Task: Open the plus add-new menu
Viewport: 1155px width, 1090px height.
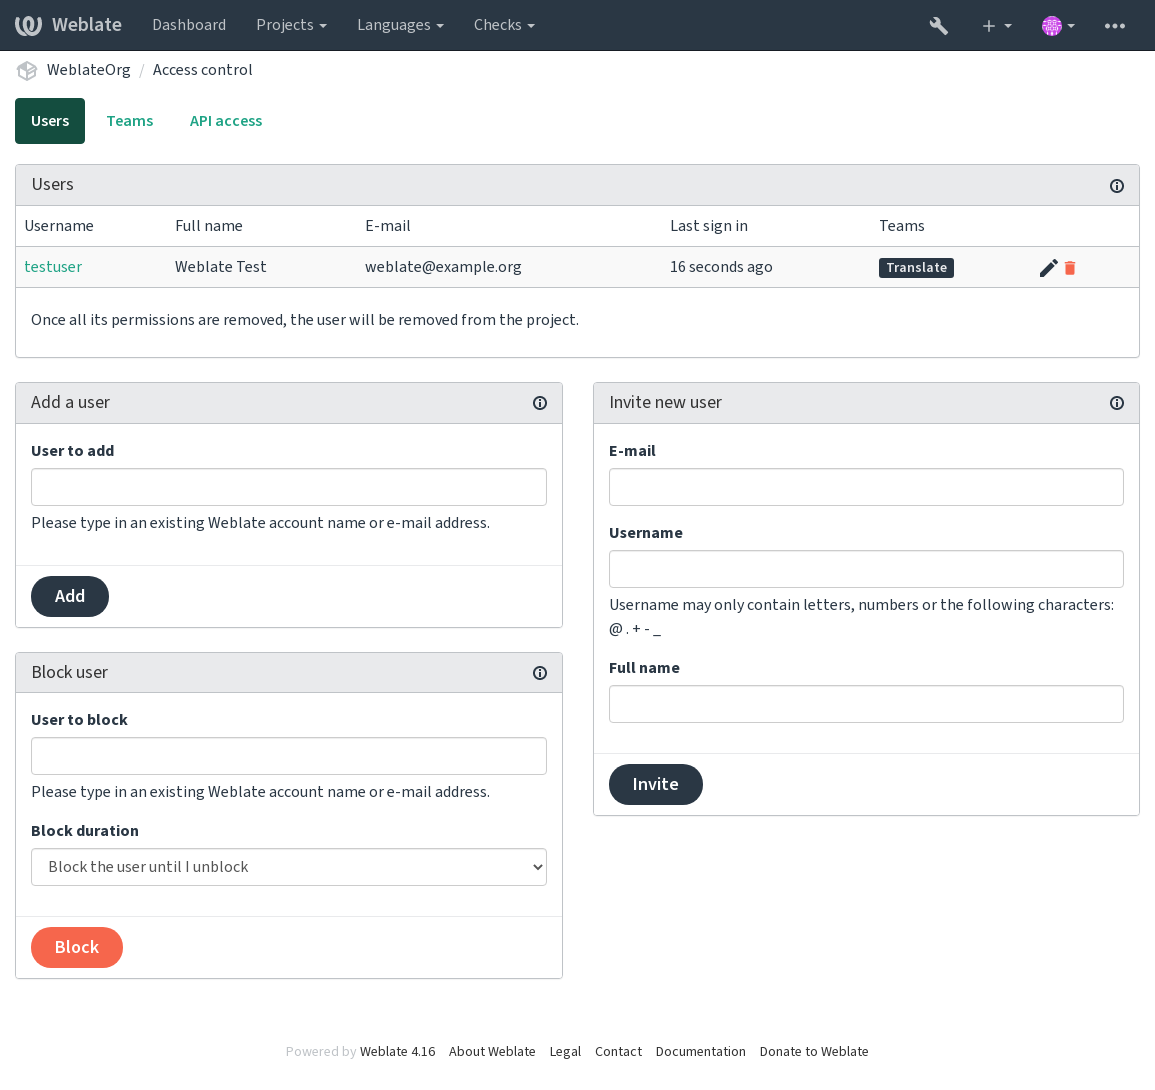Action: [997, 26]
